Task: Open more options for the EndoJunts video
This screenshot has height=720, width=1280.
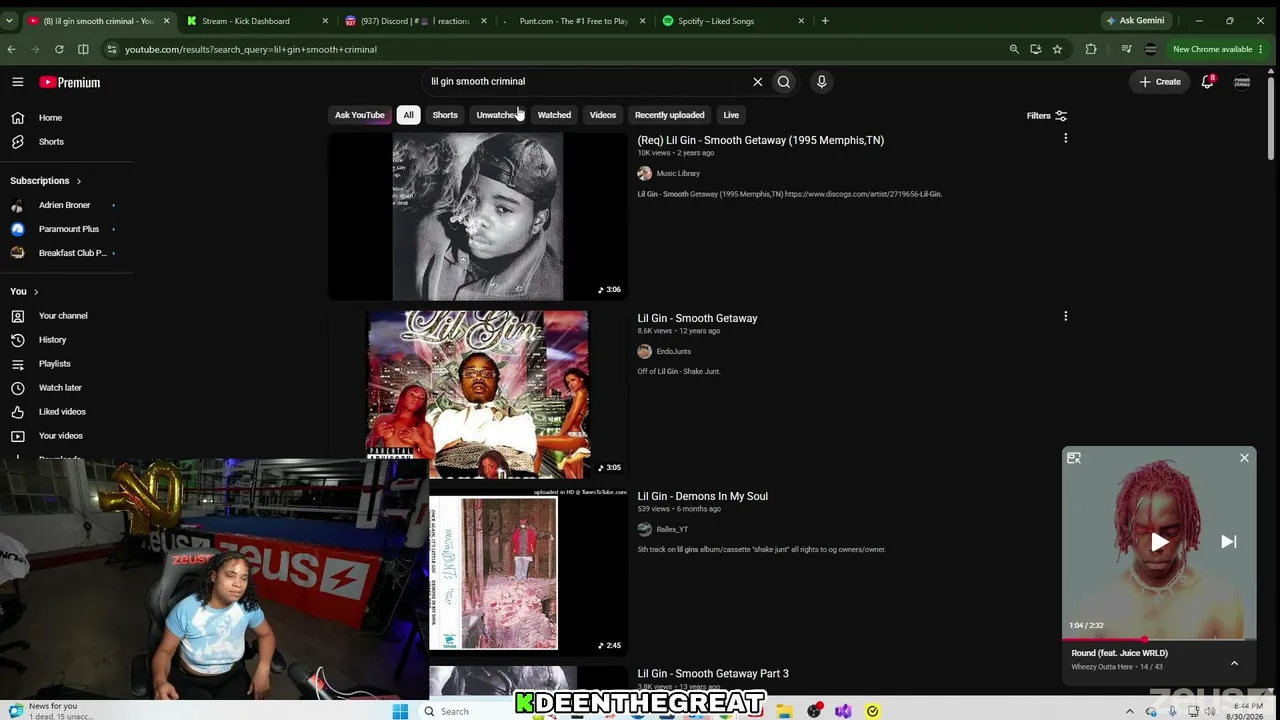Action: click(x=1065, y=316)
